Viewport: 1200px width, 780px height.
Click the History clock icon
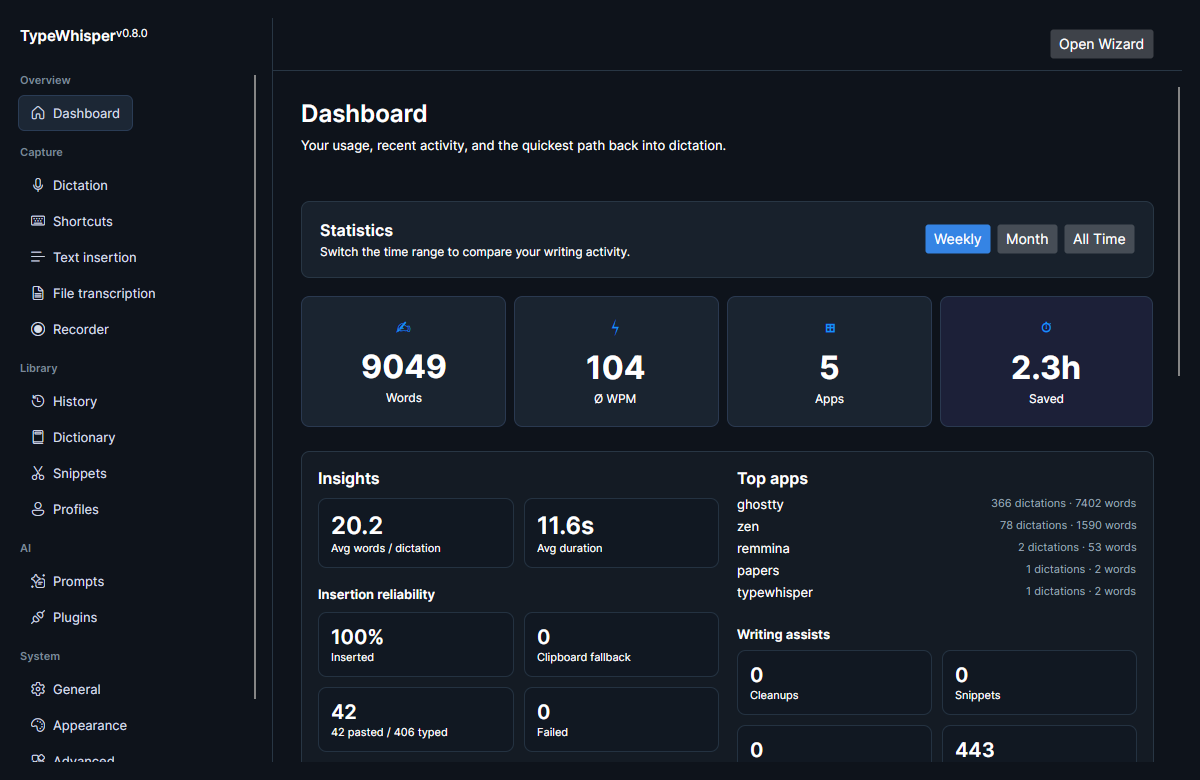click(x=38, y=401)
